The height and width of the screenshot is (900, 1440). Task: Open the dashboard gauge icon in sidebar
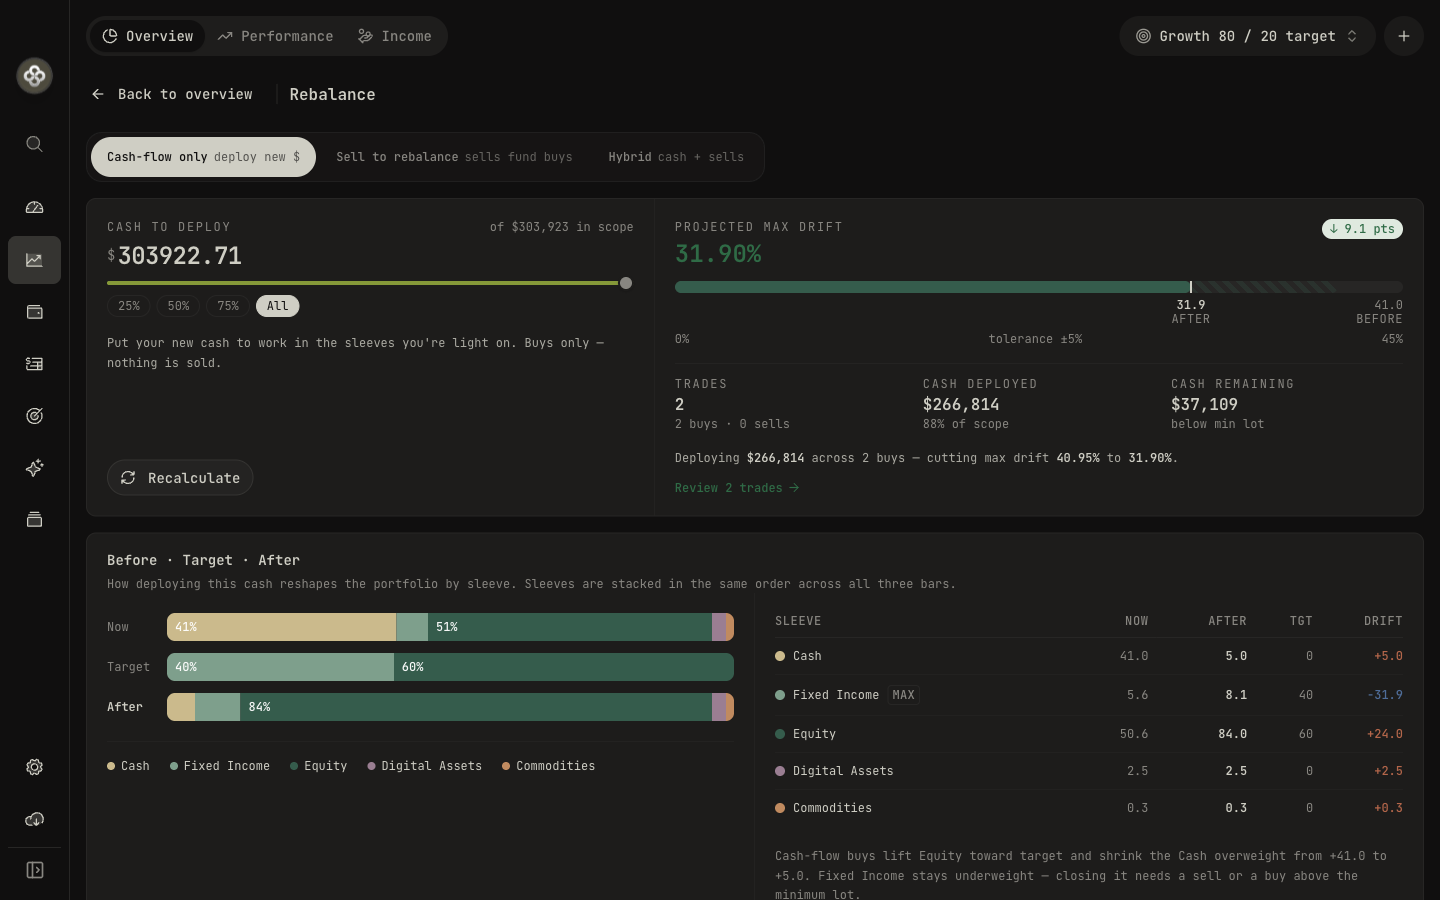pyautogui.click(x=34, y=208)
